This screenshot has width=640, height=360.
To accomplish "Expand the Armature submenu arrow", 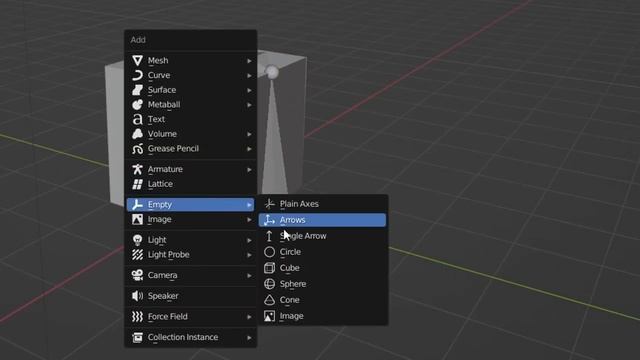I will (249, 169).
